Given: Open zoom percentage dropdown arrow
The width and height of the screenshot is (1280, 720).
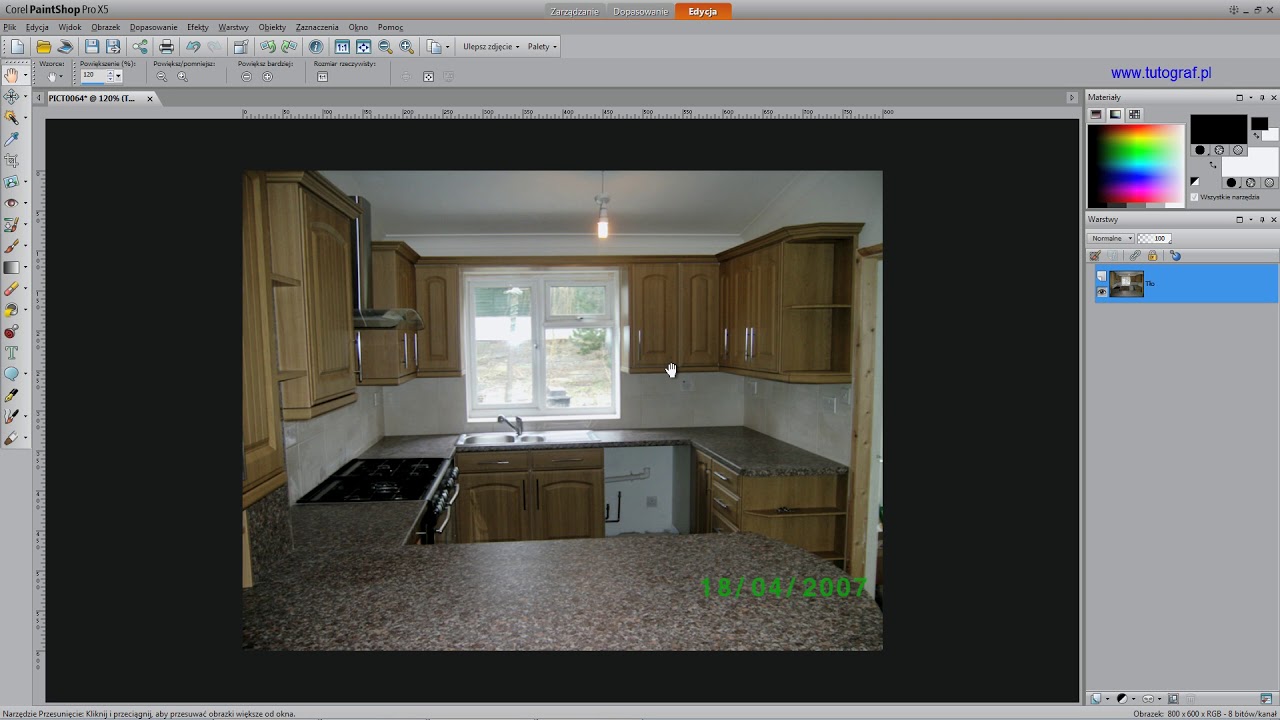Looking at the screenshot, I should tap(117, 76).
